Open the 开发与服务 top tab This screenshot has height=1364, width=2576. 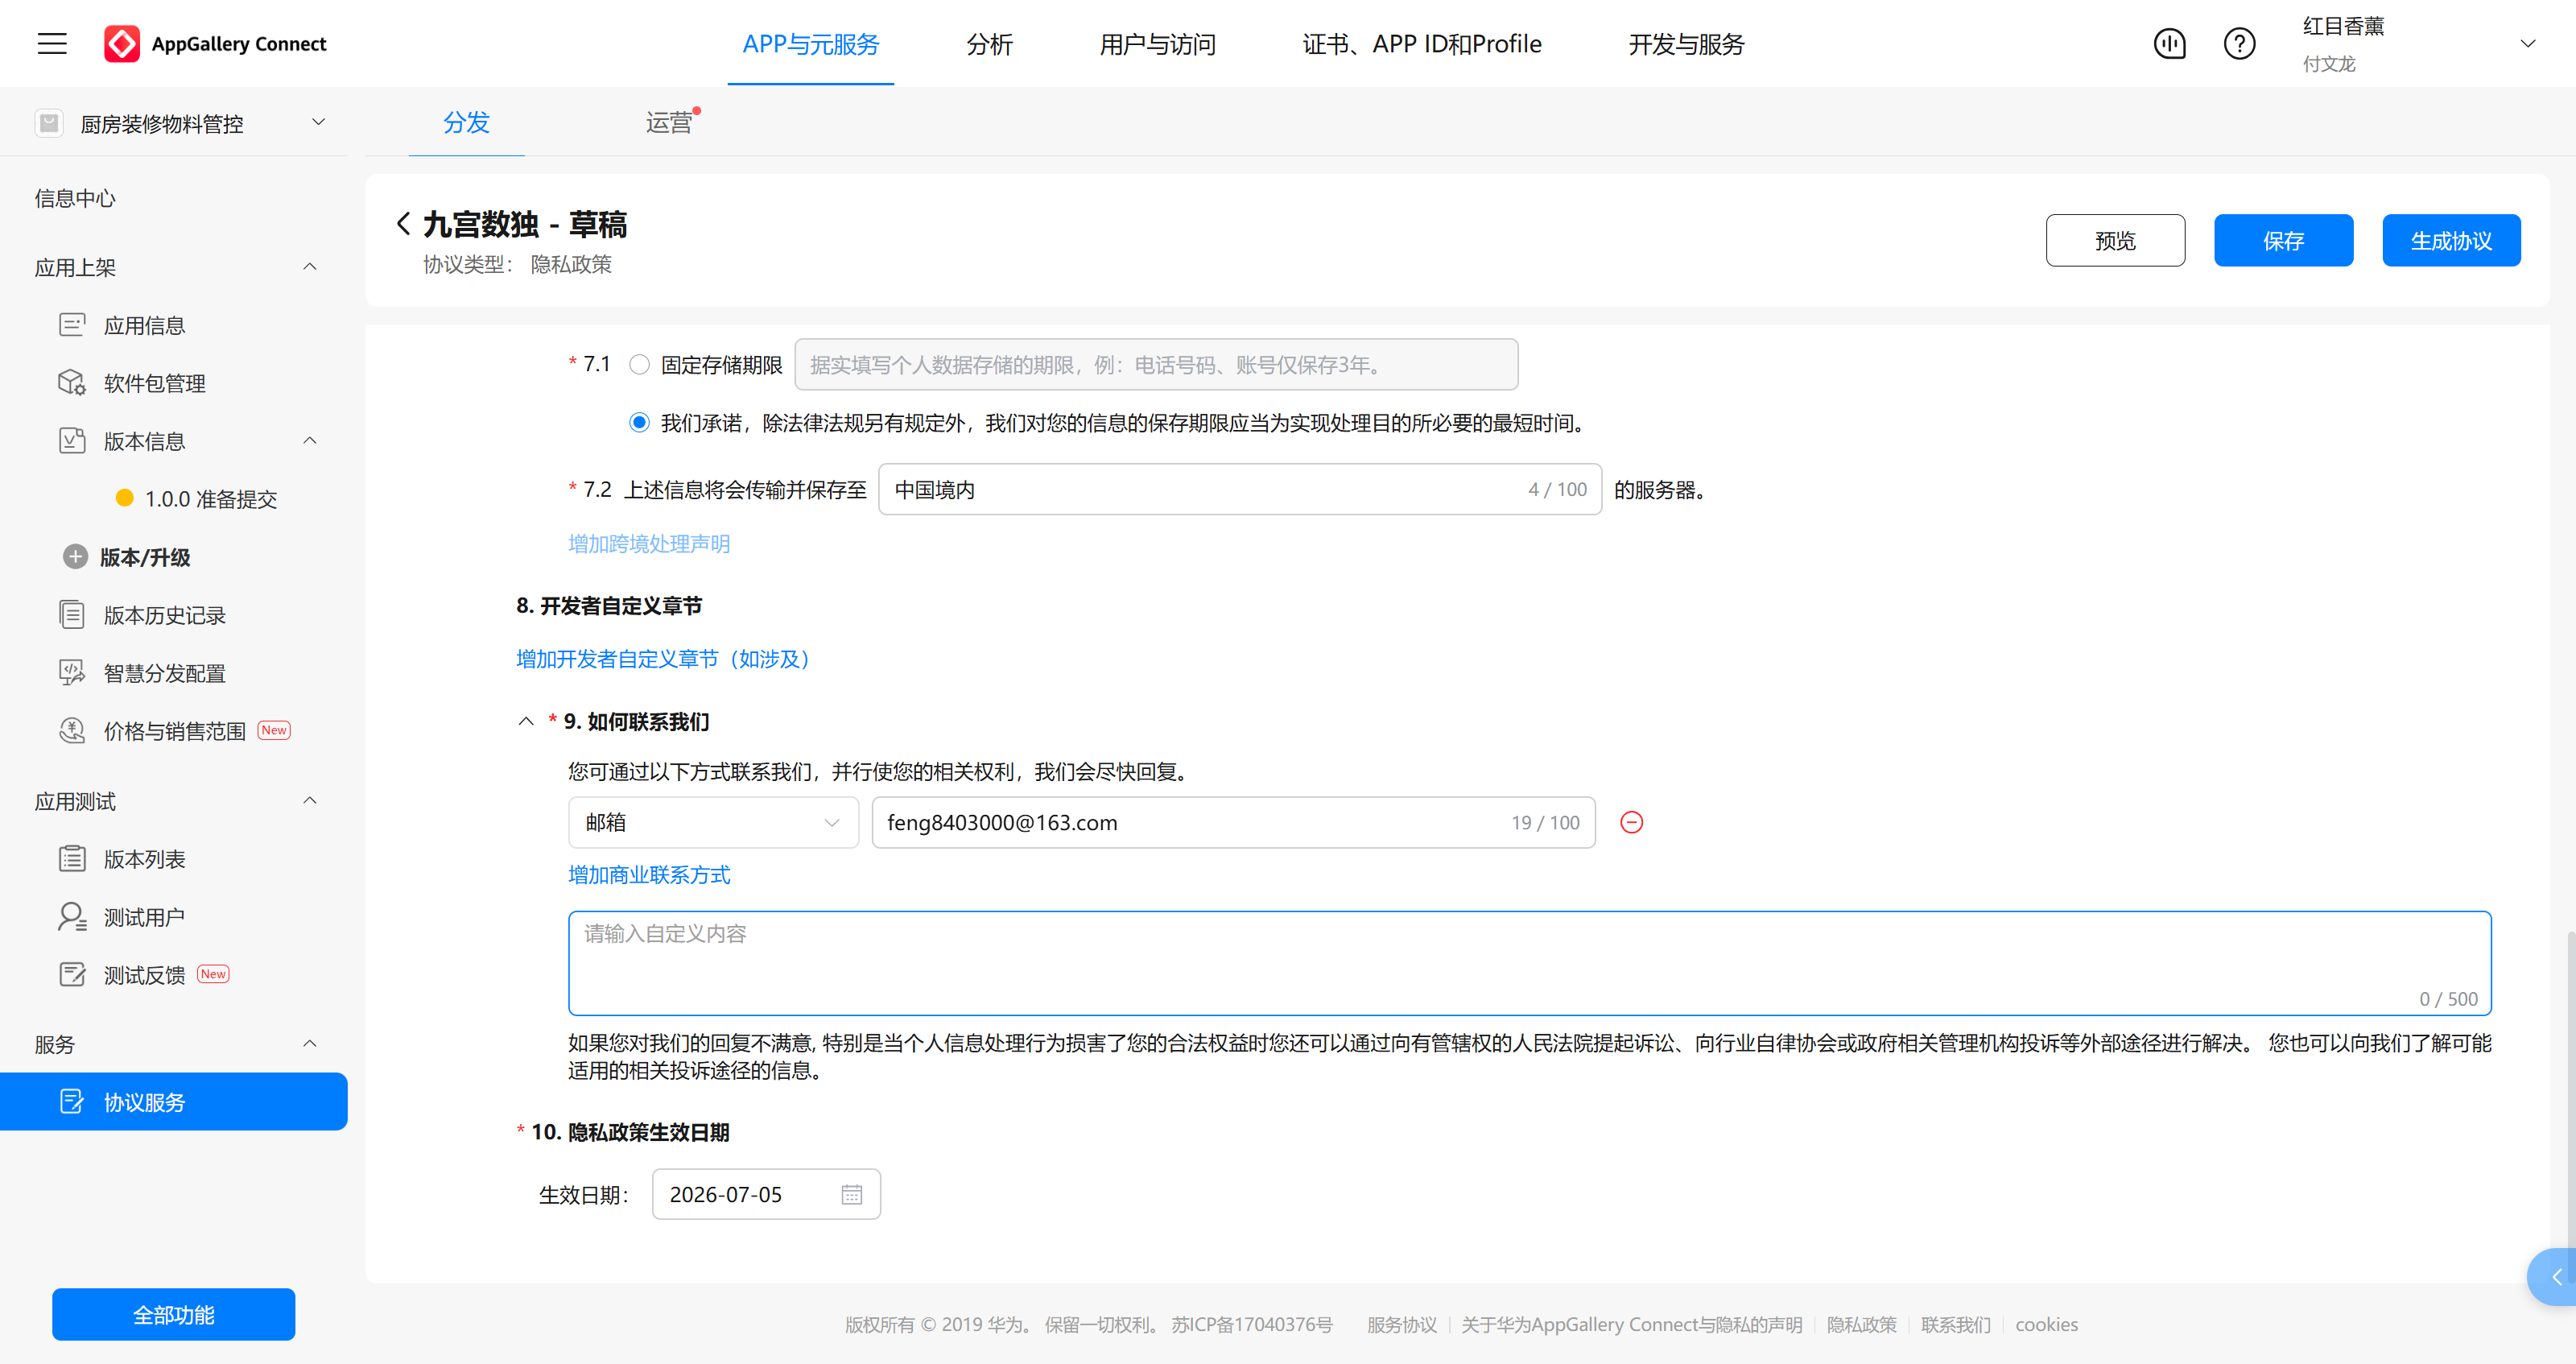[x=1686, y=44]
